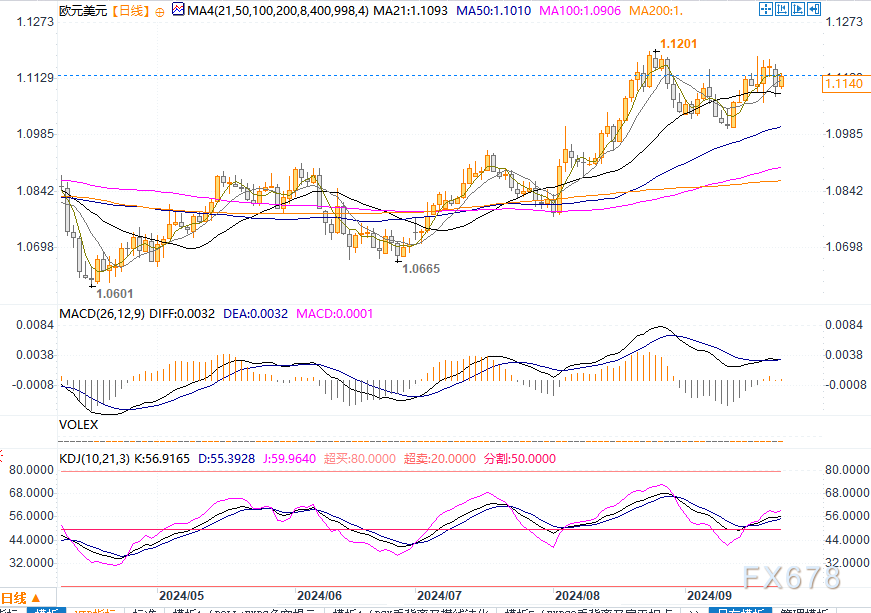Click the left axis 1.1129 price label

(x=35, y=78)
